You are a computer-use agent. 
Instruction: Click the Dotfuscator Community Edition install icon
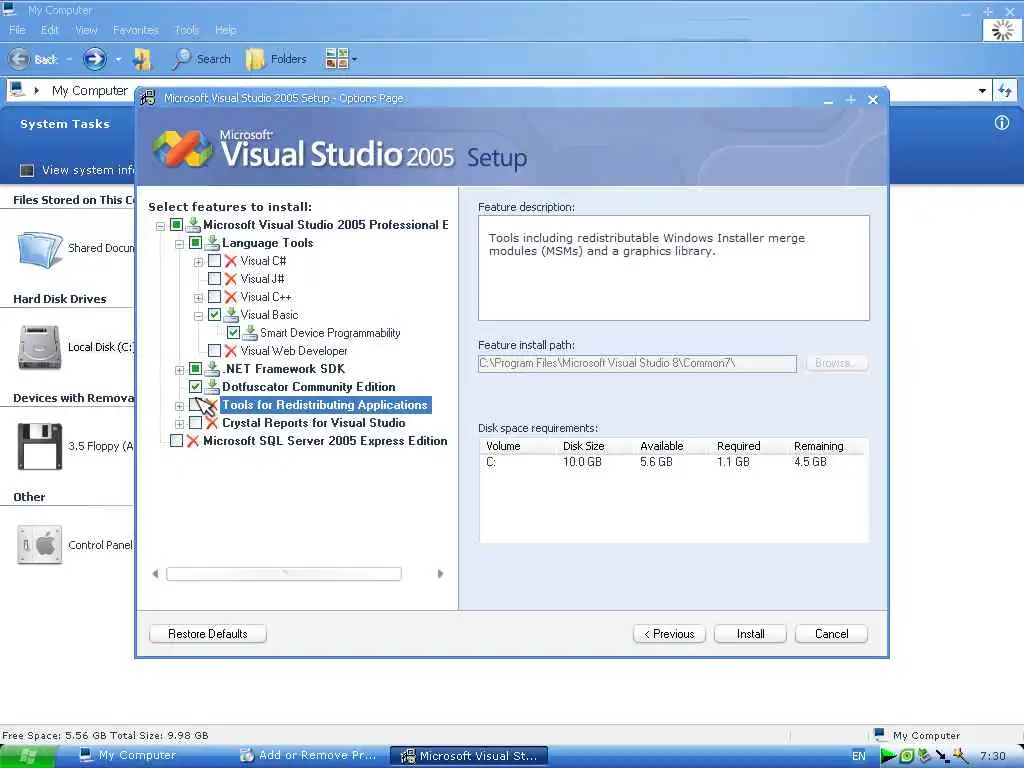coord(212,387)
